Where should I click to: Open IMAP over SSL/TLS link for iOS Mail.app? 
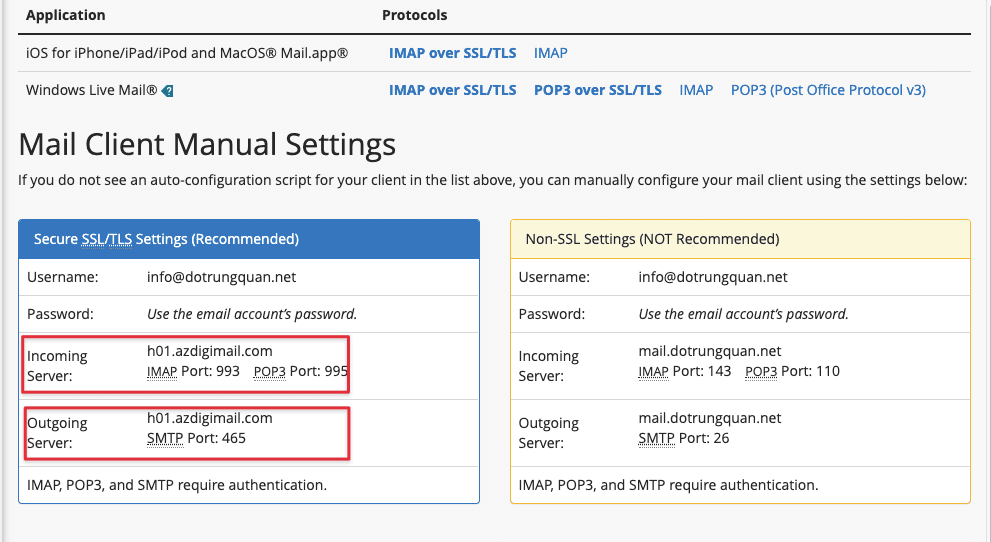tap(452, 53)
